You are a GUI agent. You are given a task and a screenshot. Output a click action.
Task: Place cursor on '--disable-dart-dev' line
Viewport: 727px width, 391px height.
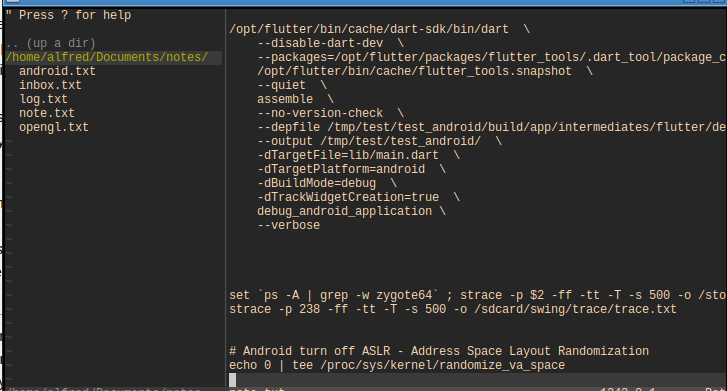331,43
